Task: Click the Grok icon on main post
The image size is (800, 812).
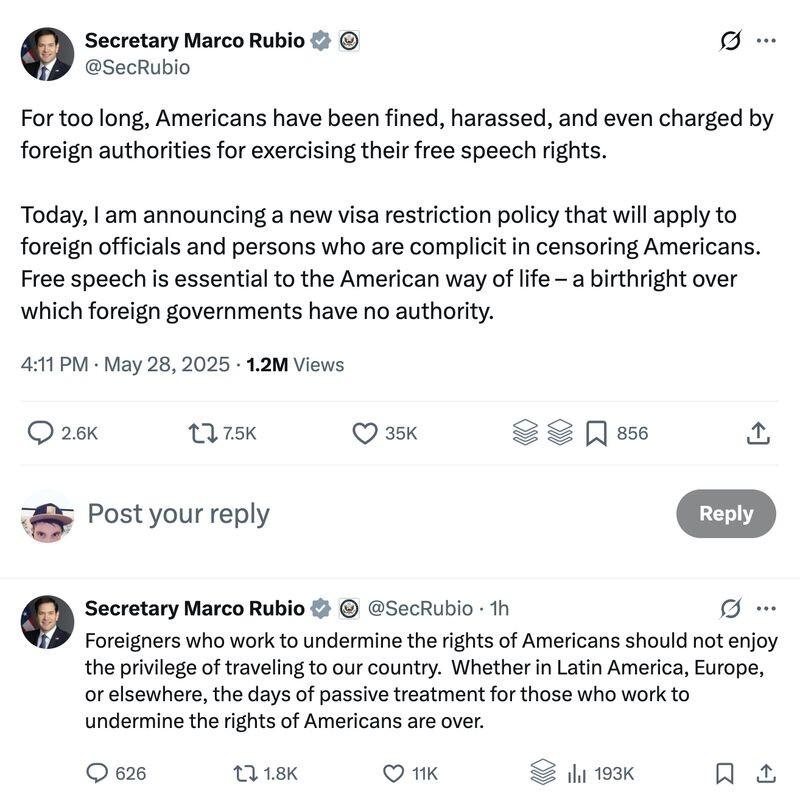Action: click(x=731, y=41)
